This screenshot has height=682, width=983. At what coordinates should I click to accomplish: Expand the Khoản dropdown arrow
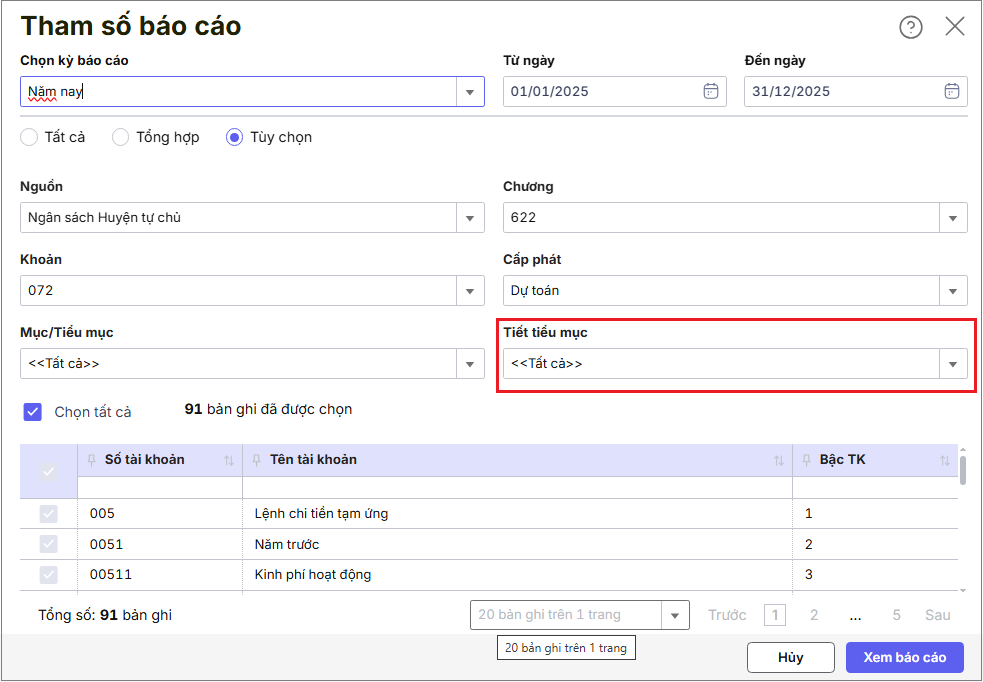click(470, 291)
